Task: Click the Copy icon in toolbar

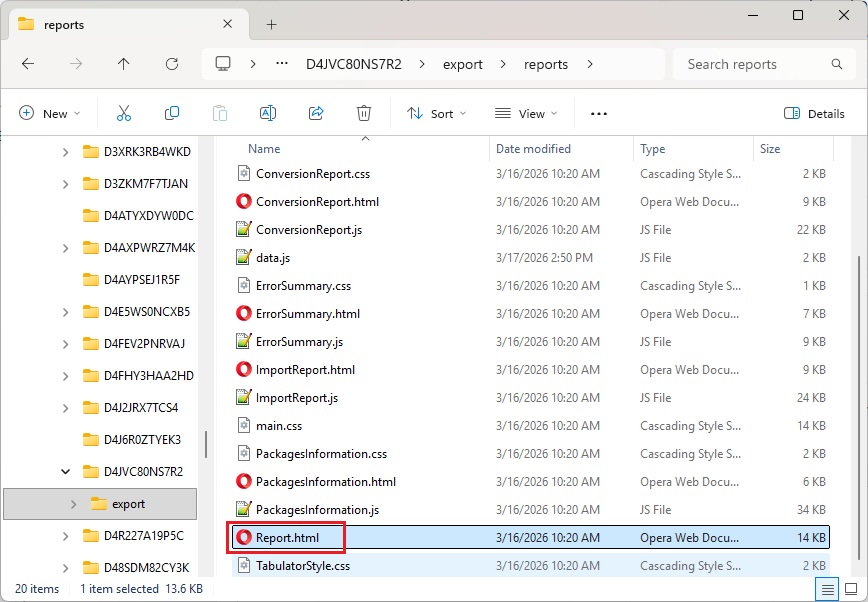Action: tap(172, 114)
